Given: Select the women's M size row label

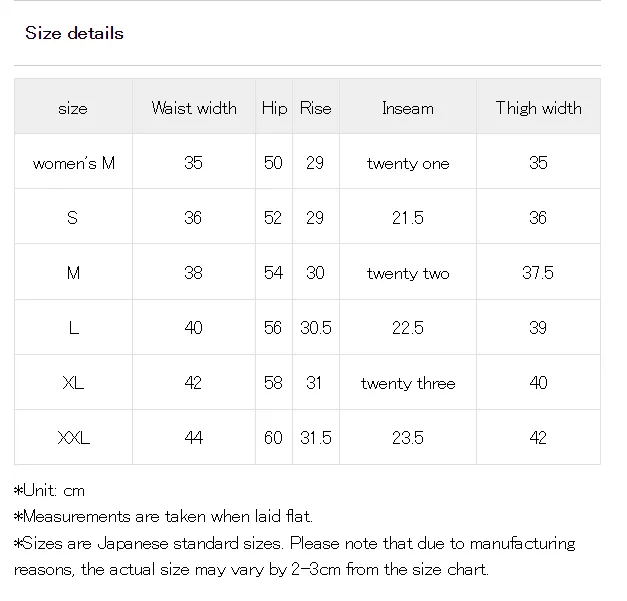Looking at the screenshot, I should 74,163.
